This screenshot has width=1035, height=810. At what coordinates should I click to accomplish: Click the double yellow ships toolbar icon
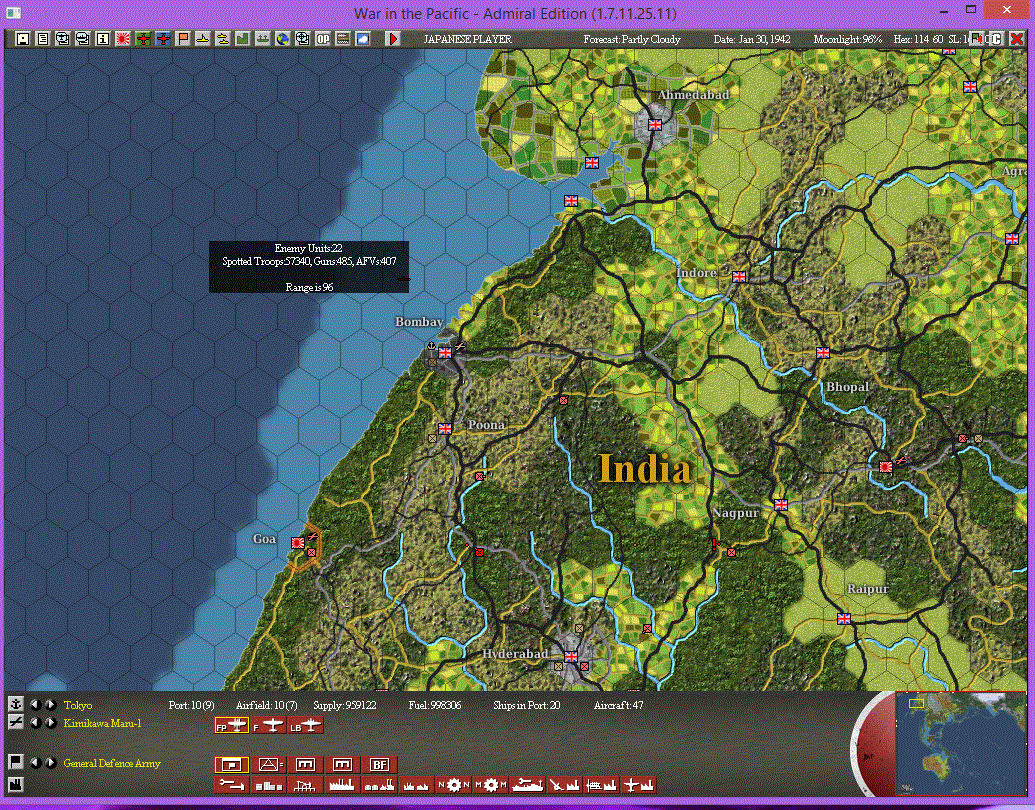[x=223, y=39]
